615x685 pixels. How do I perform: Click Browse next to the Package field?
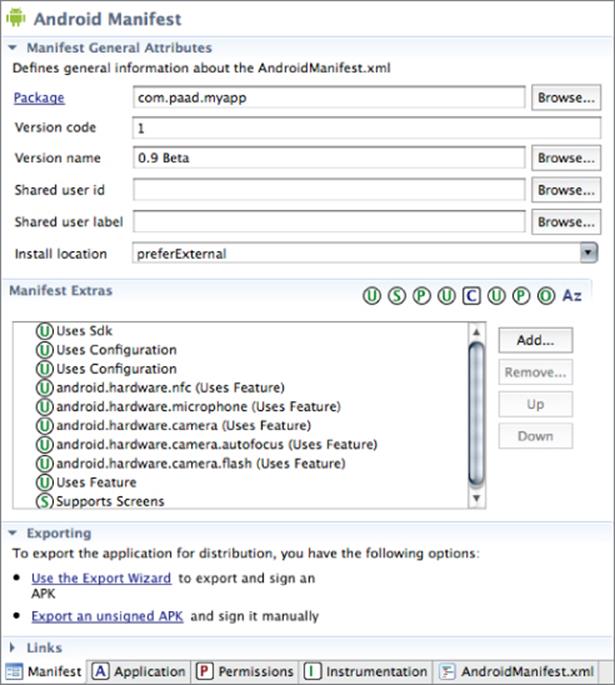coord(566,97)
